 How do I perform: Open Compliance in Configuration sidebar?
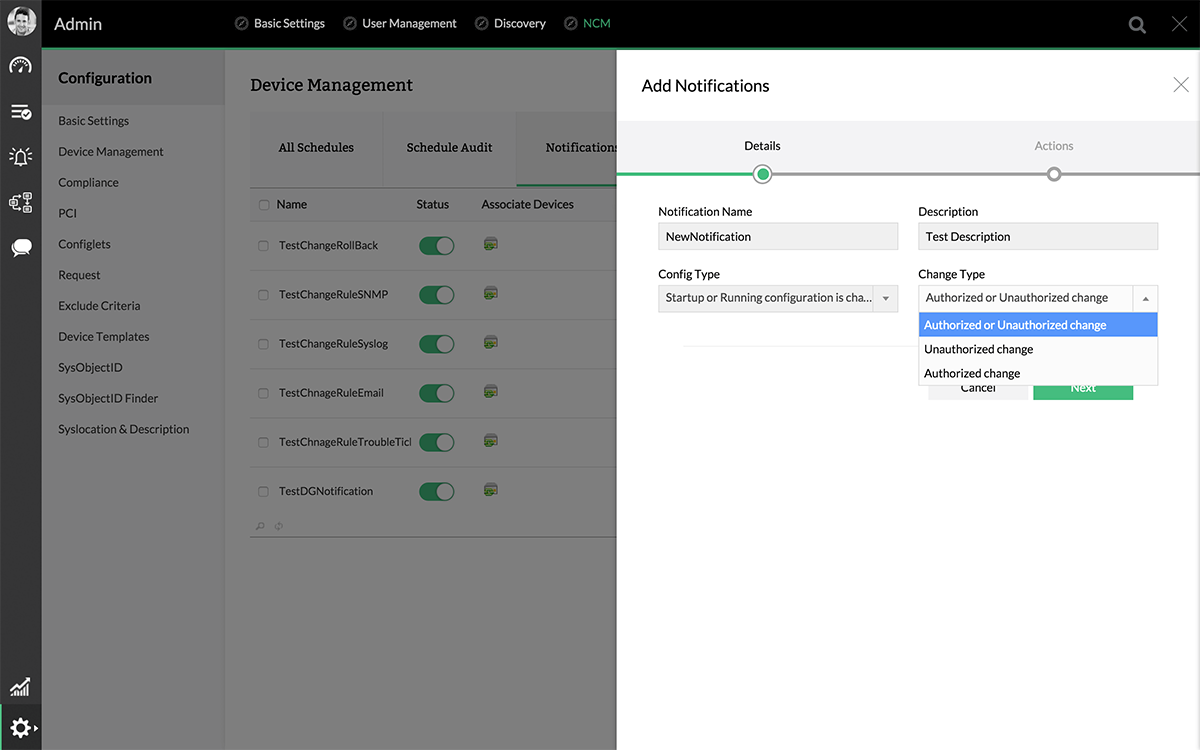point(88,183)
